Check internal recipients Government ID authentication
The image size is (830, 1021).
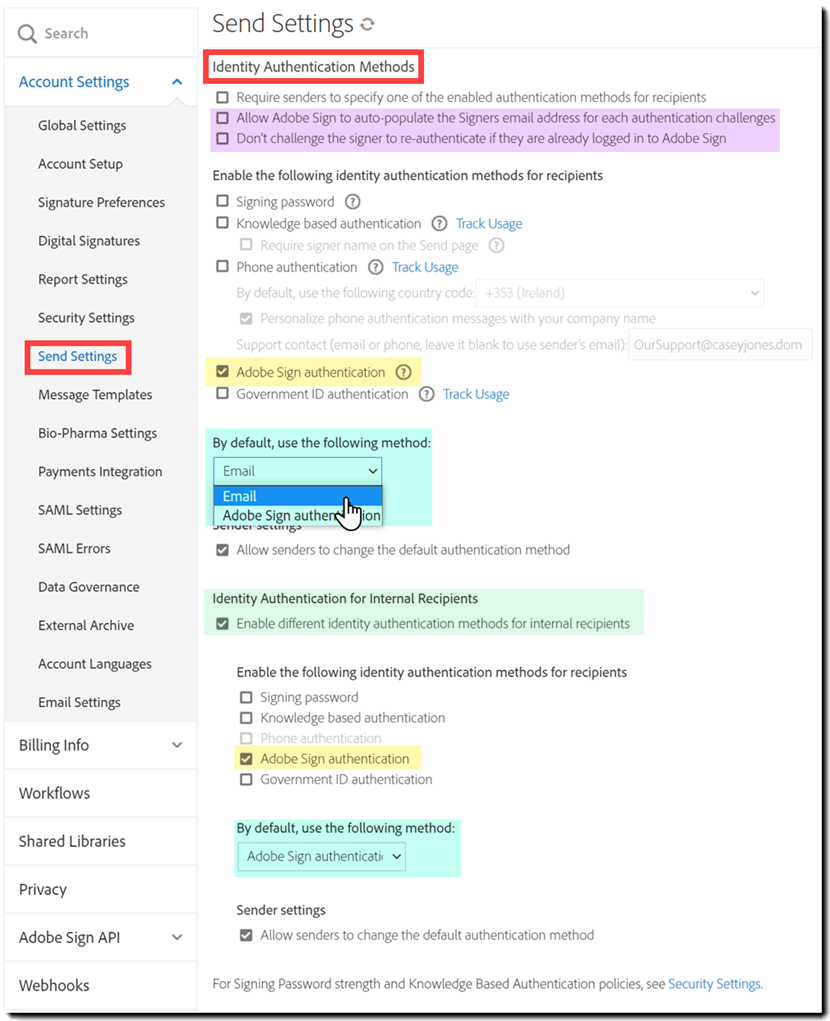pyautogui.click(x=246, y=779)
